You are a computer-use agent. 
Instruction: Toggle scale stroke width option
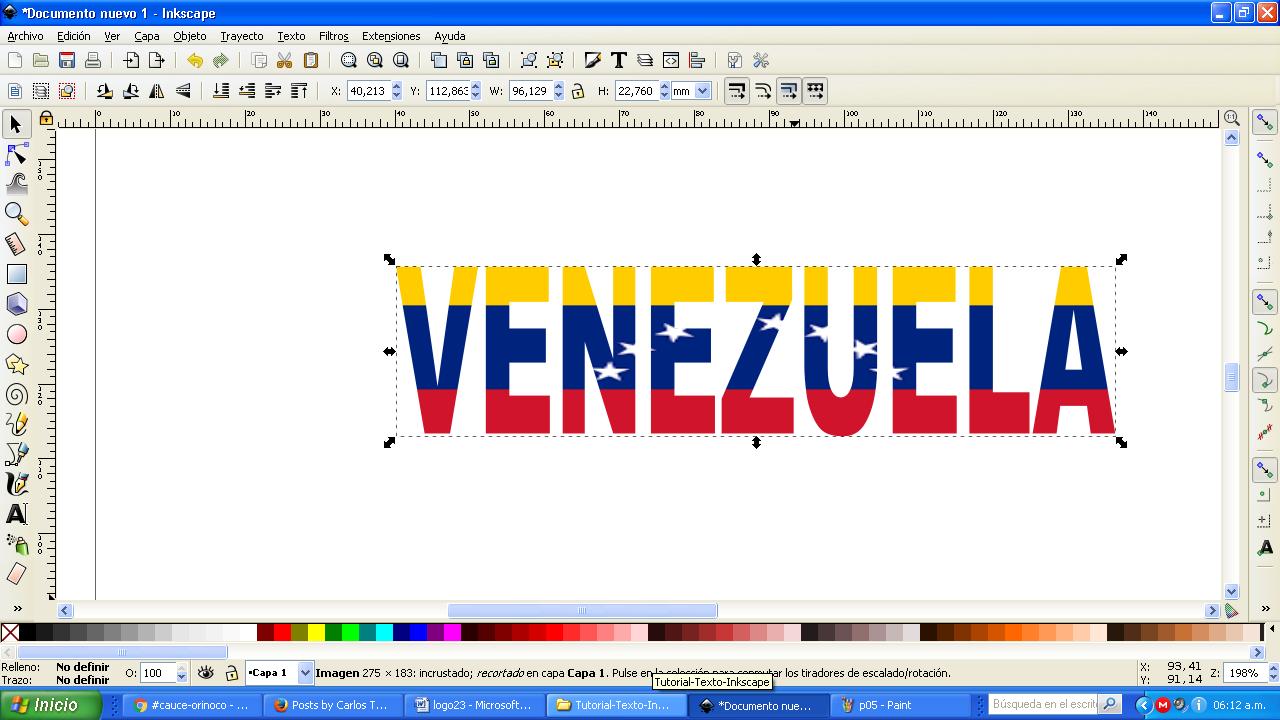pyautogui.click(x=737, y=91)
